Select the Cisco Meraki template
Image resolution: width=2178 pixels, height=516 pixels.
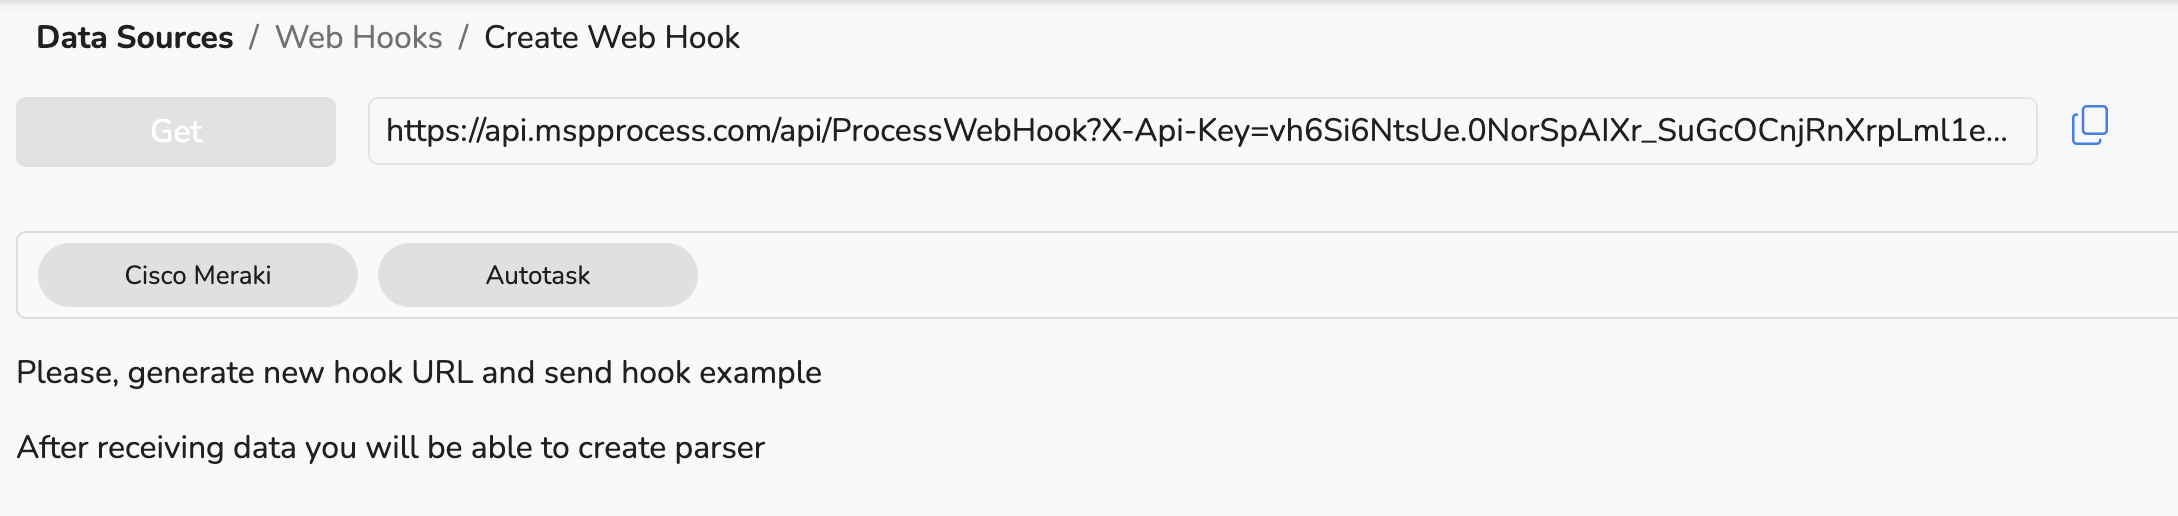tap(198, 275)
